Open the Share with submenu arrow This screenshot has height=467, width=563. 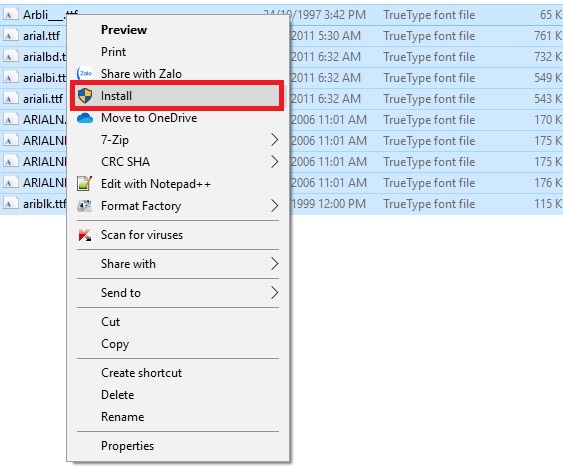pyautogui.click(x=274, y=264)
